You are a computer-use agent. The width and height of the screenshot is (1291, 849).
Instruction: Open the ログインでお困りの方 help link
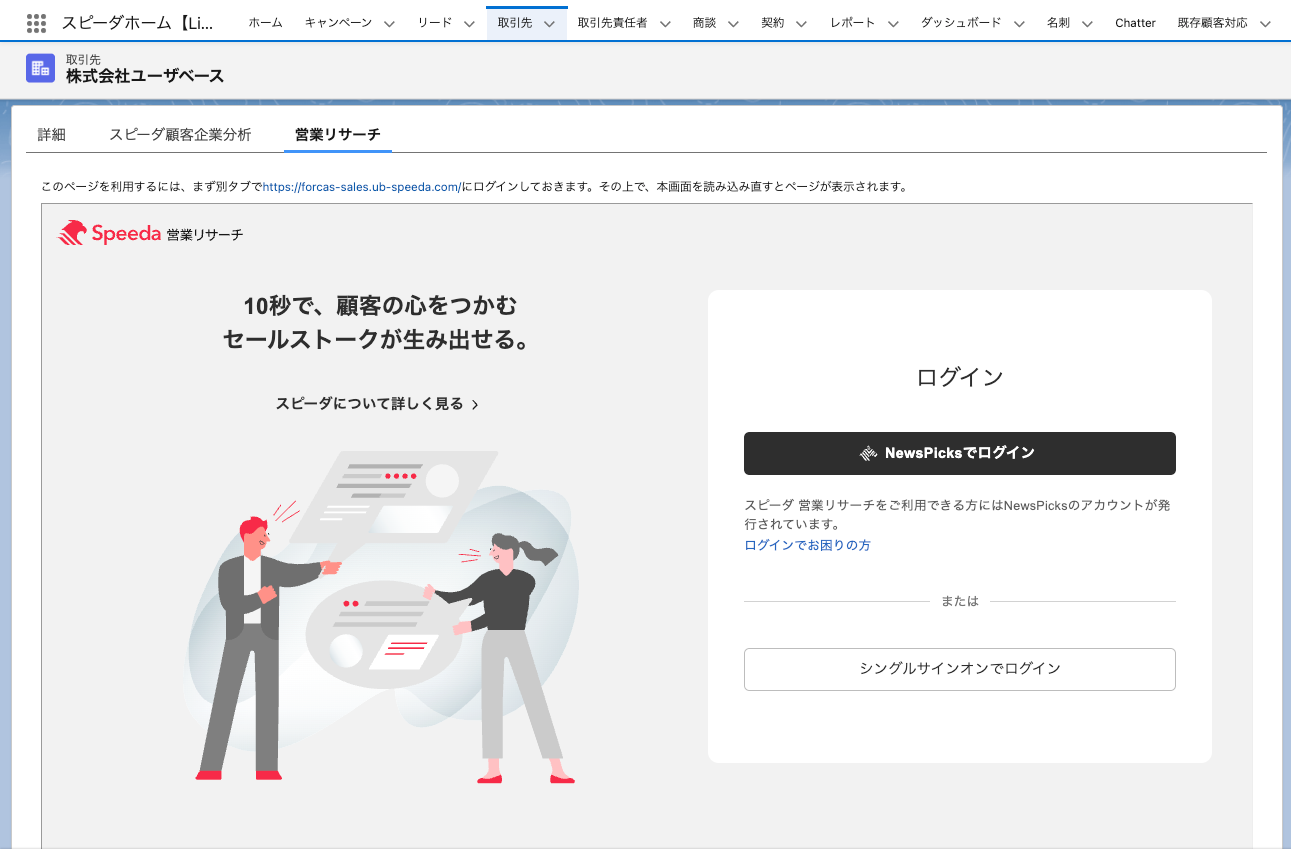pyautogui.click(x=807, y=545)
